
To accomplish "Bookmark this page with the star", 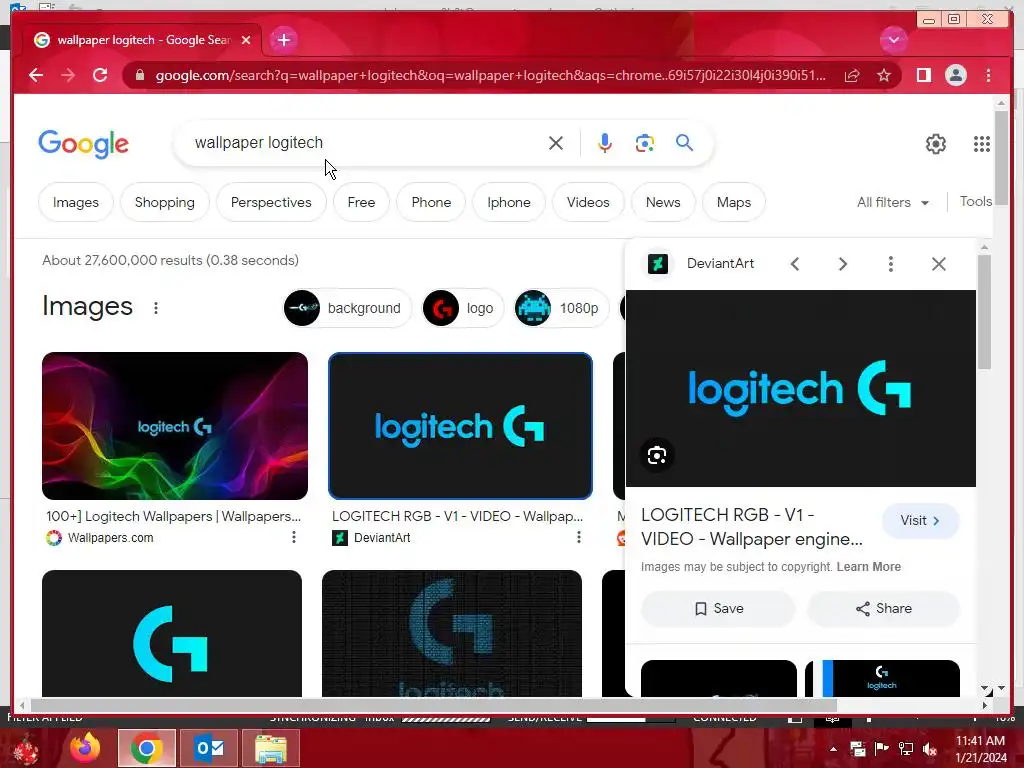I will (x=884, y=76).
